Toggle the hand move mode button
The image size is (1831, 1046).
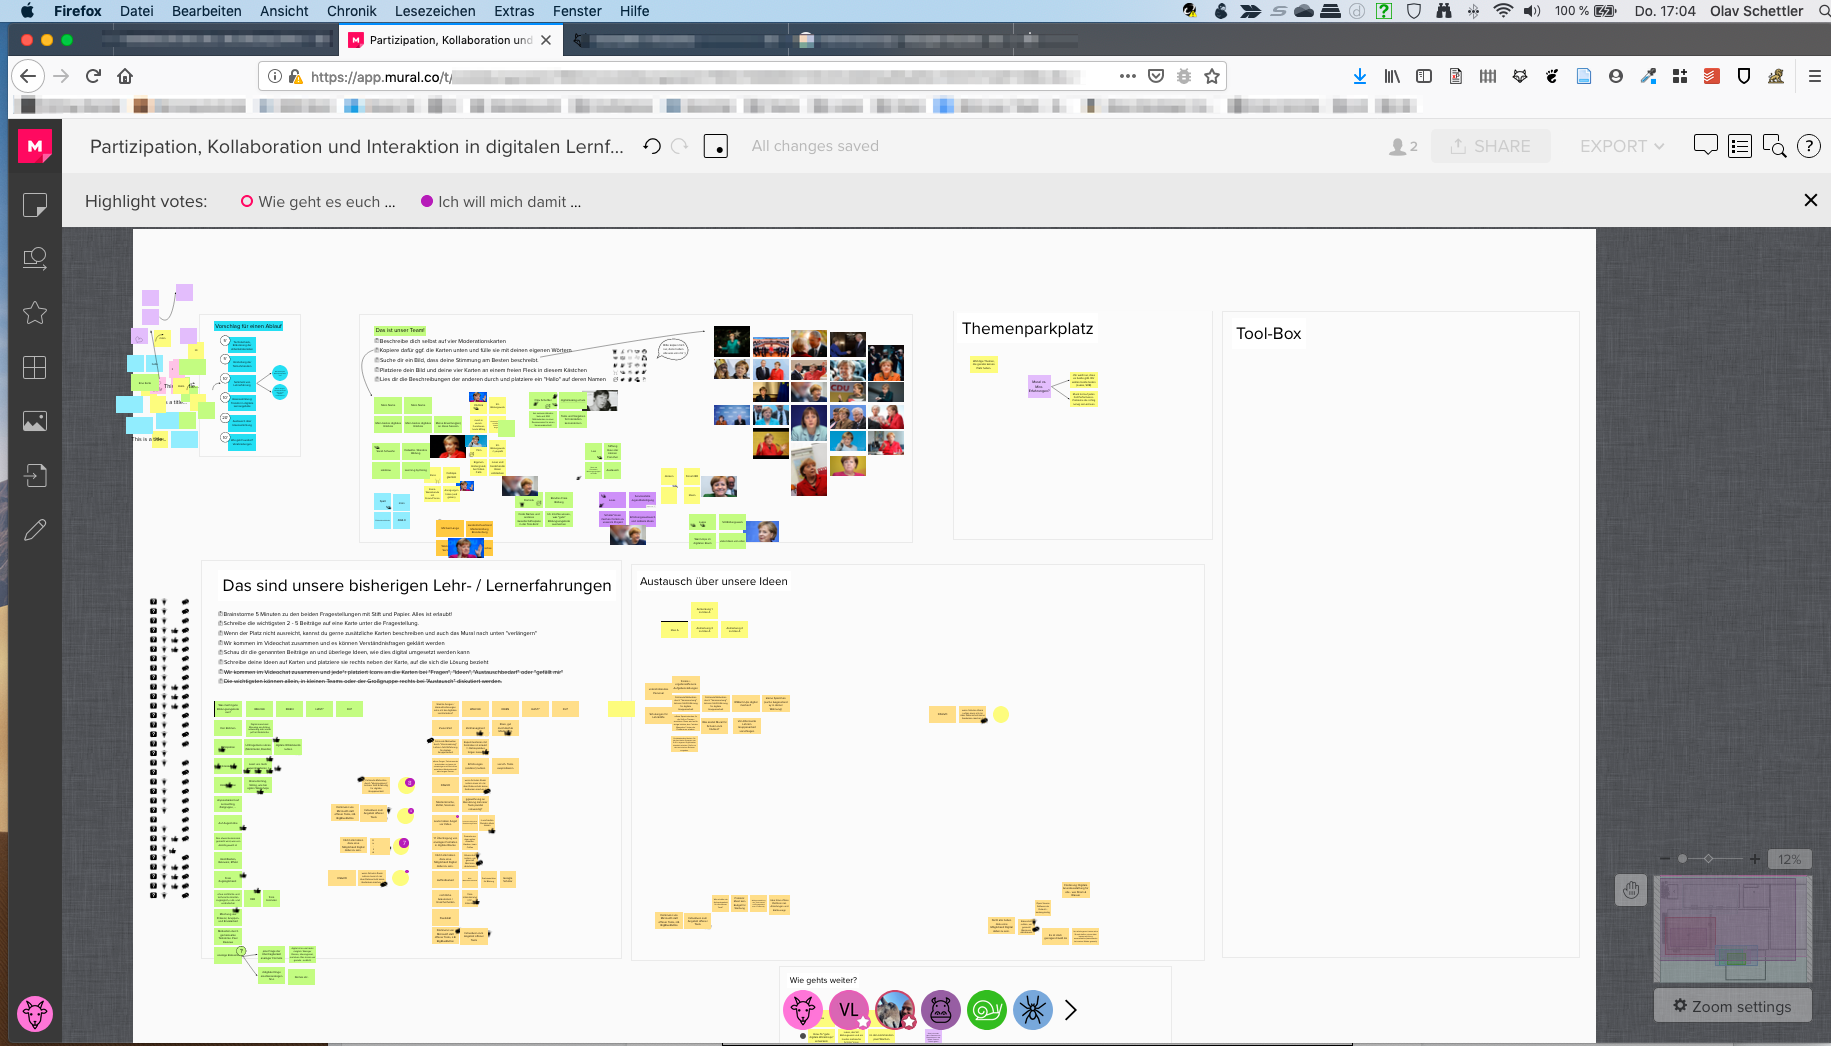pyautogui.click(x=1631, y=890)
